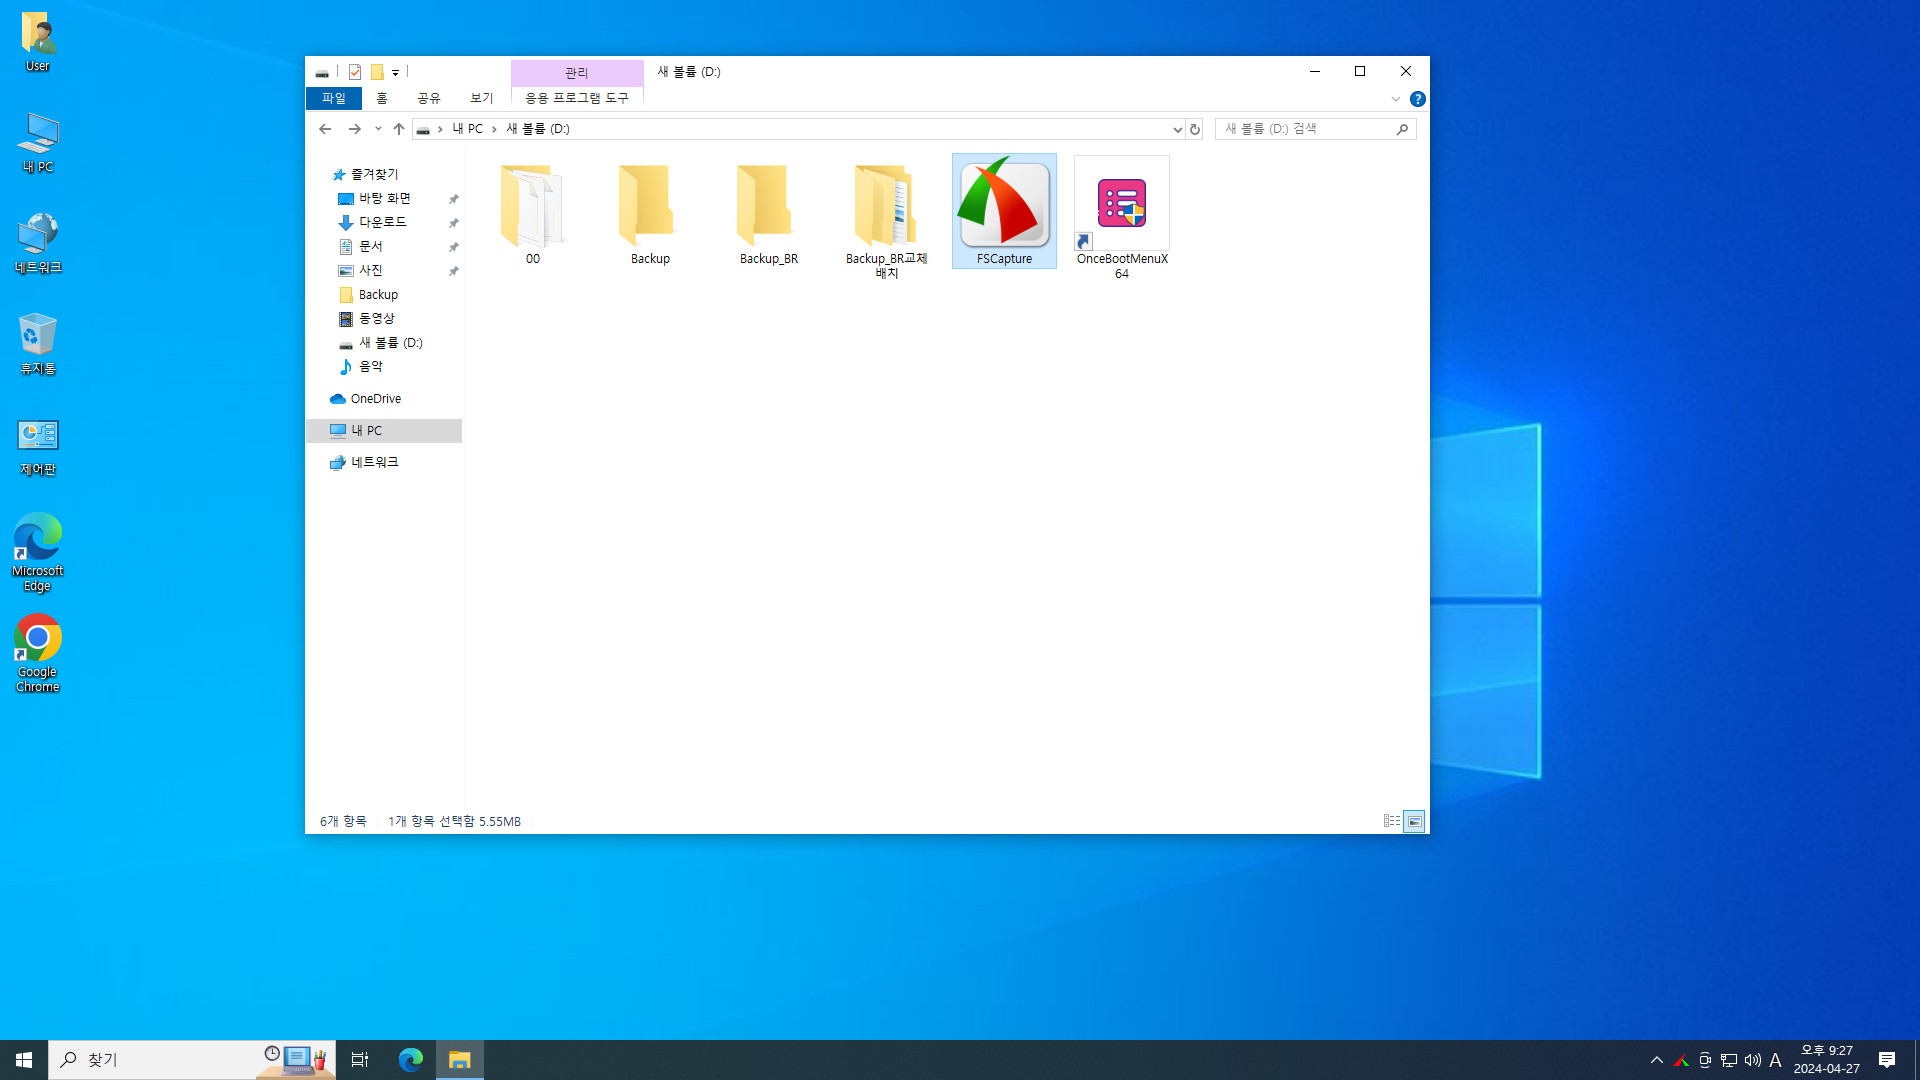Viewport: 1920px width, 1080px height.
Task: Select 제어판 control panel desktop icon
Action: click(x=38, y=446)
